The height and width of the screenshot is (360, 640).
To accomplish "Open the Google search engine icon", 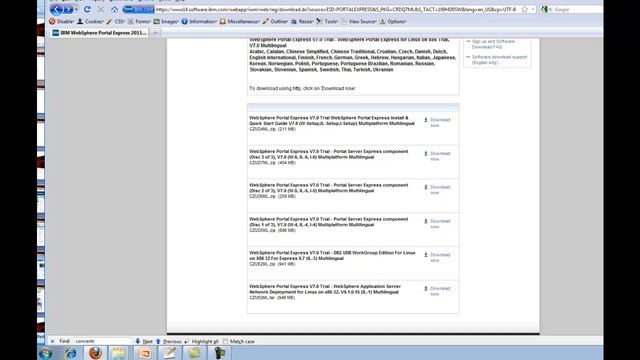I will pos(544,9).
